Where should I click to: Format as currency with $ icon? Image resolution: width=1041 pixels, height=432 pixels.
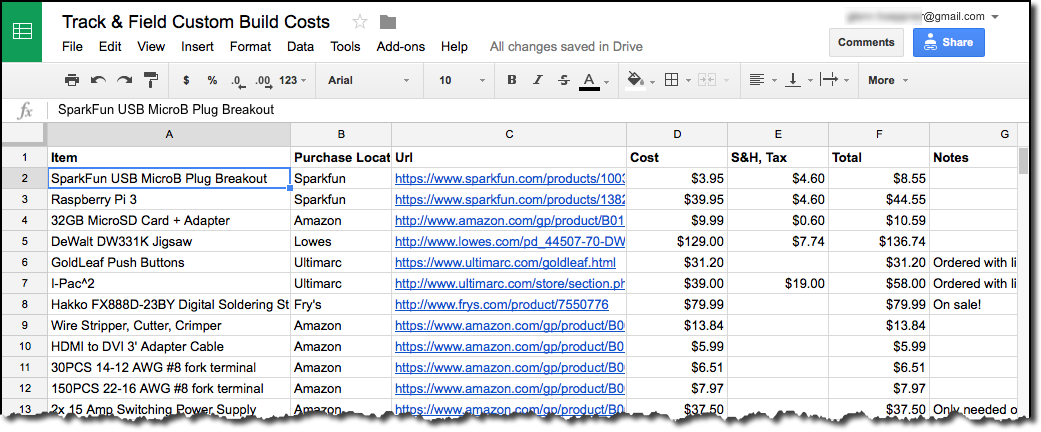[x=187, y=80]
